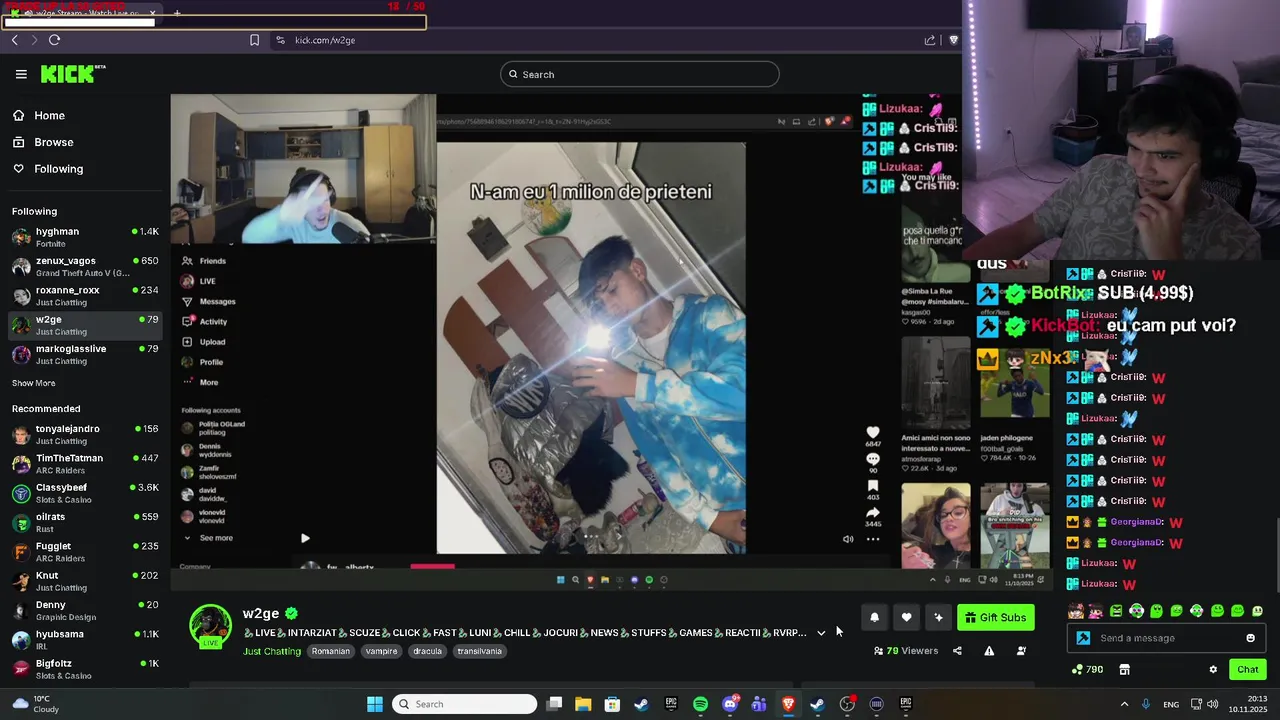
Task: Select the vampire tag
Action: 381,651
